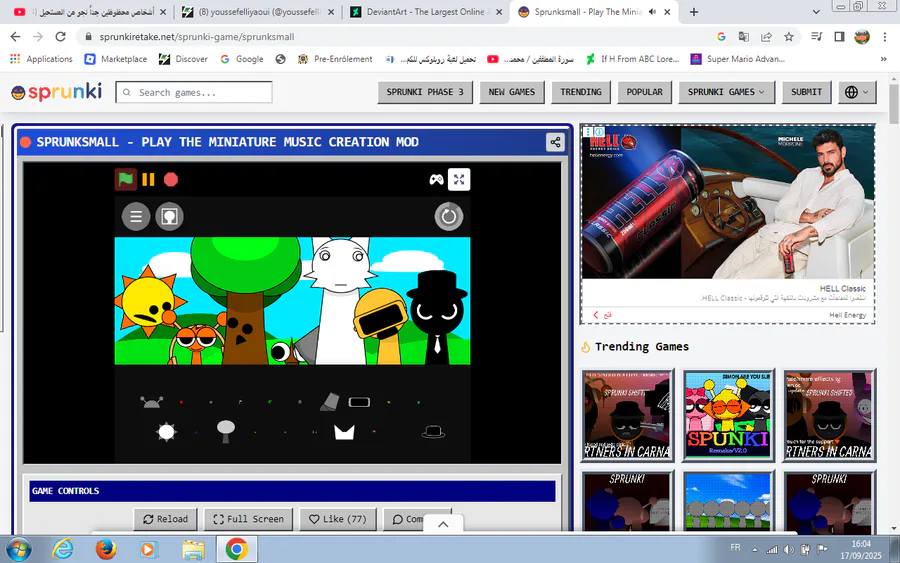Expand the bottom chevron-up panel tab

click(443, 524)
